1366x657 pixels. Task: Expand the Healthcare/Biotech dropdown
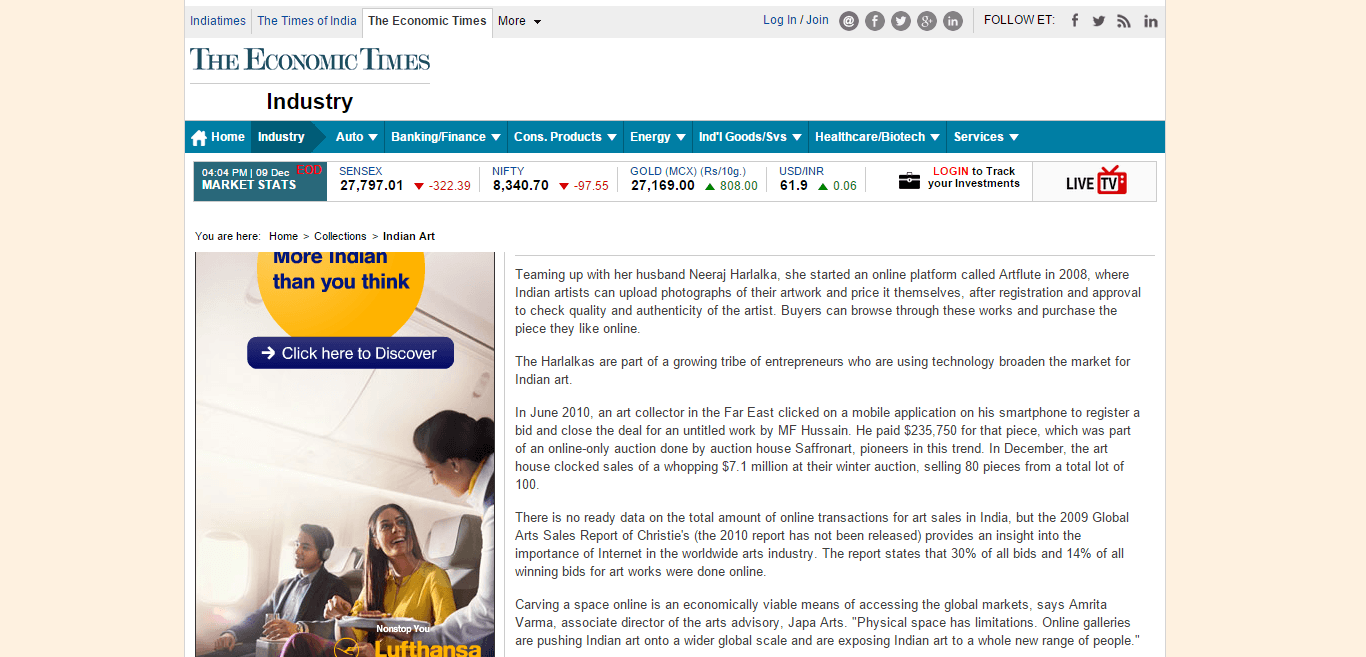click(x=877, y=137)
